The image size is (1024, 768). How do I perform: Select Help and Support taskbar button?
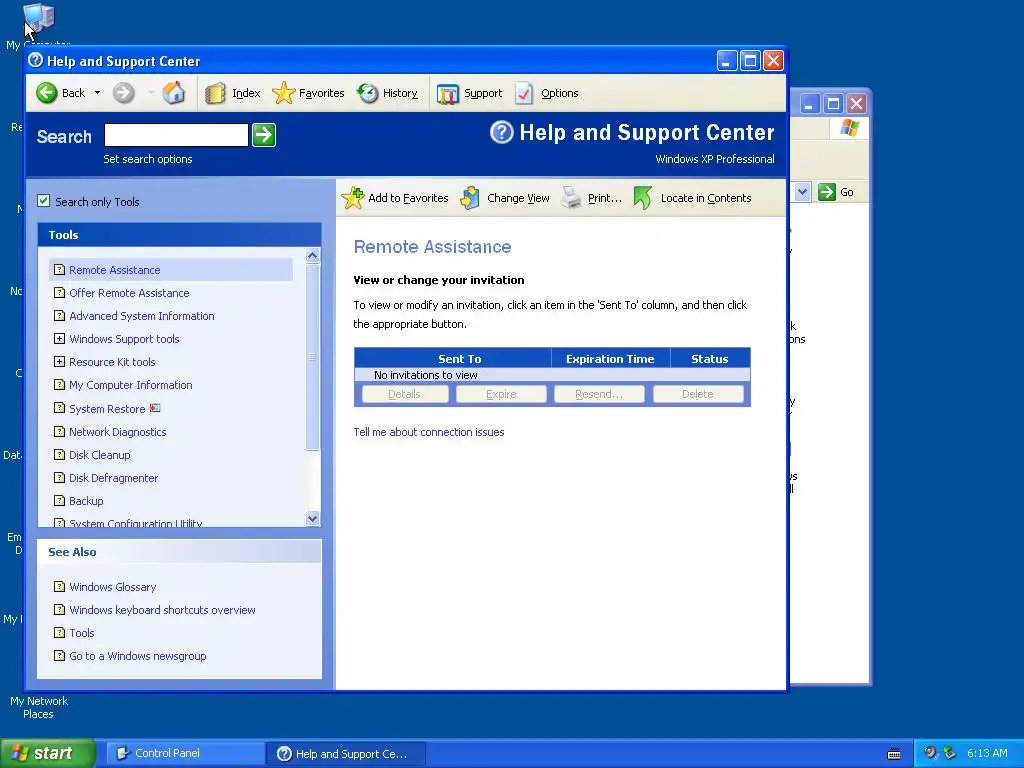[346, 754]
